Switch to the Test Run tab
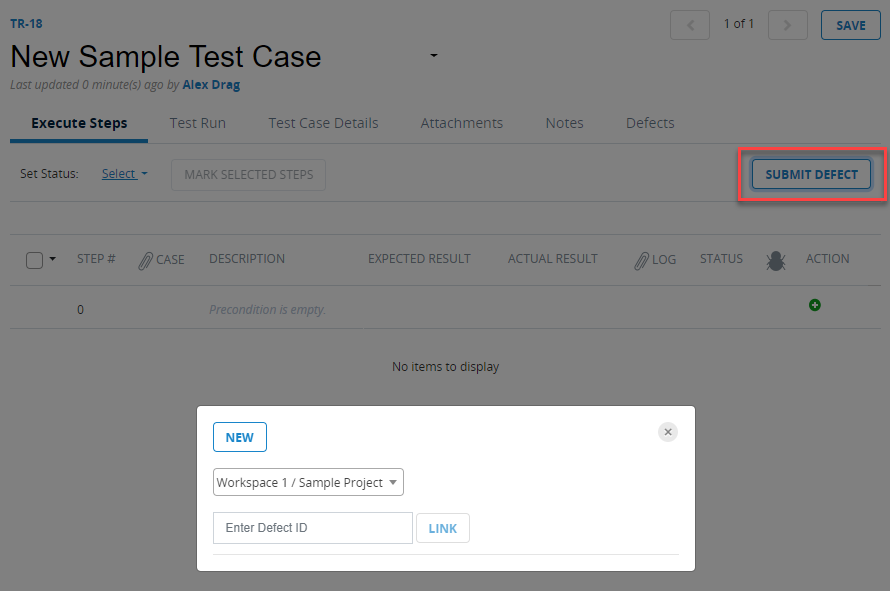The width and height of the screenshot is (890, 591). click(198, 123)
